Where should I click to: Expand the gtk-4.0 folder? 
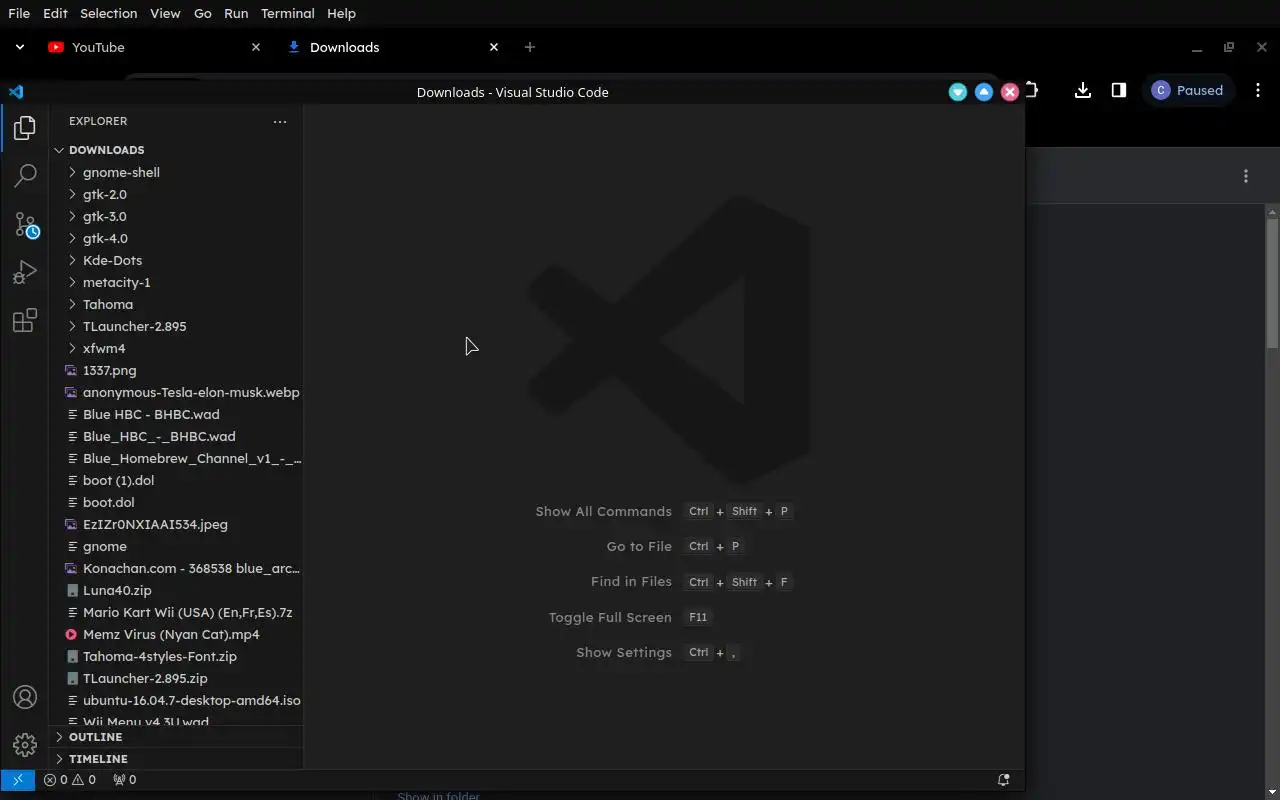pyautogui.click(x=176, y=238)
